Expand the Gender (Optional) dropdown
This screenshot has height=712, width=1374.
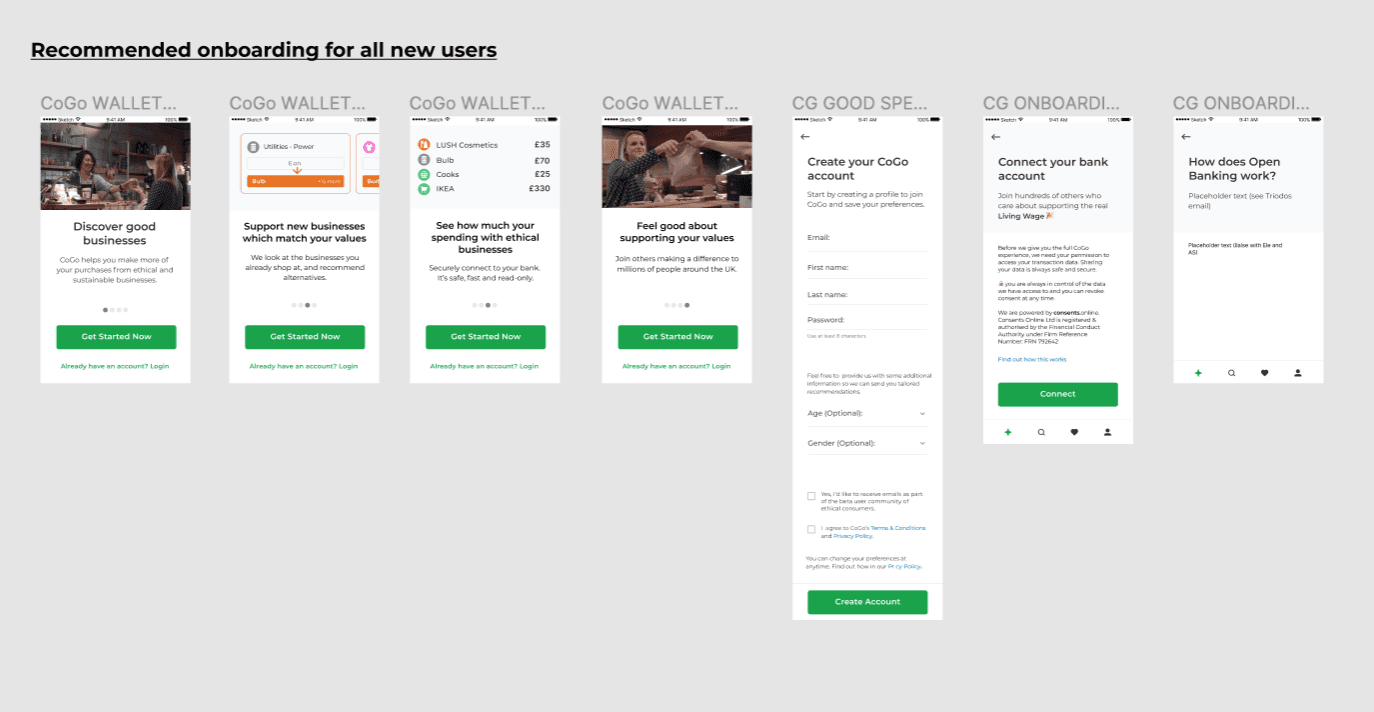pyautogui.click(x=867, y=443)
